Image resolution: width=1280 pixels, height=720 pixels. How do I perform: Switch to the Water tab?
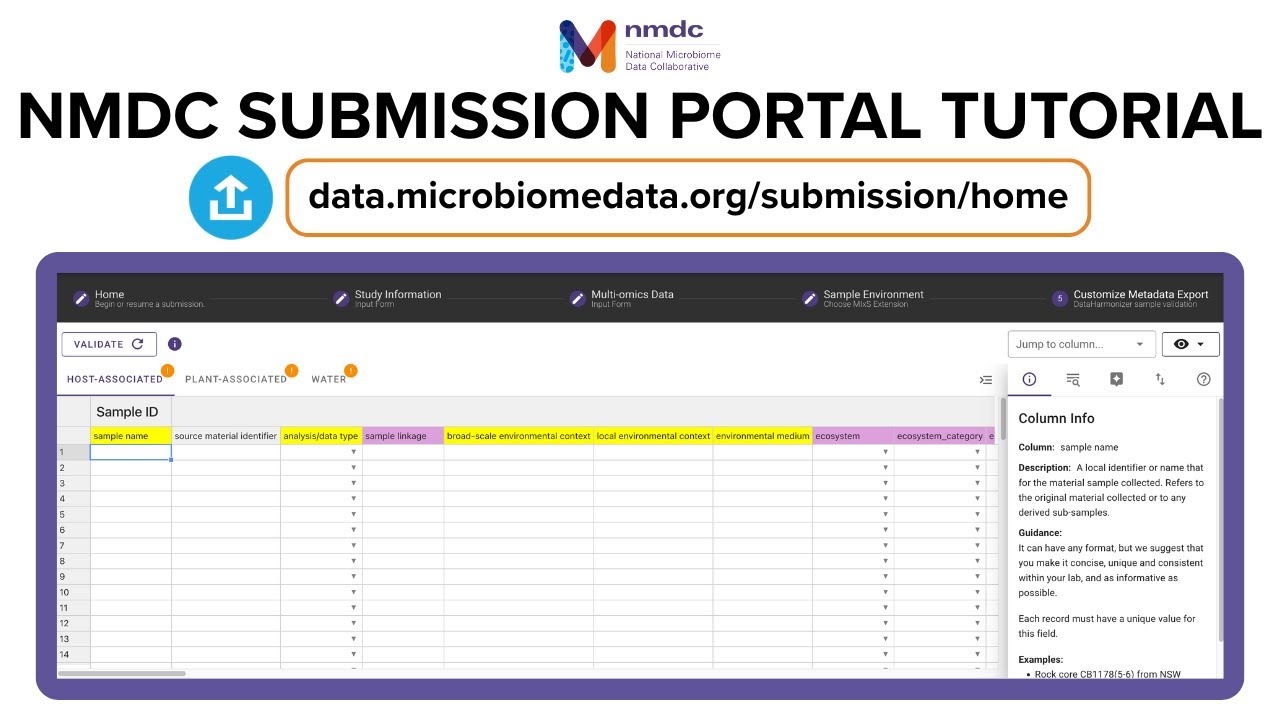(329, 380)
